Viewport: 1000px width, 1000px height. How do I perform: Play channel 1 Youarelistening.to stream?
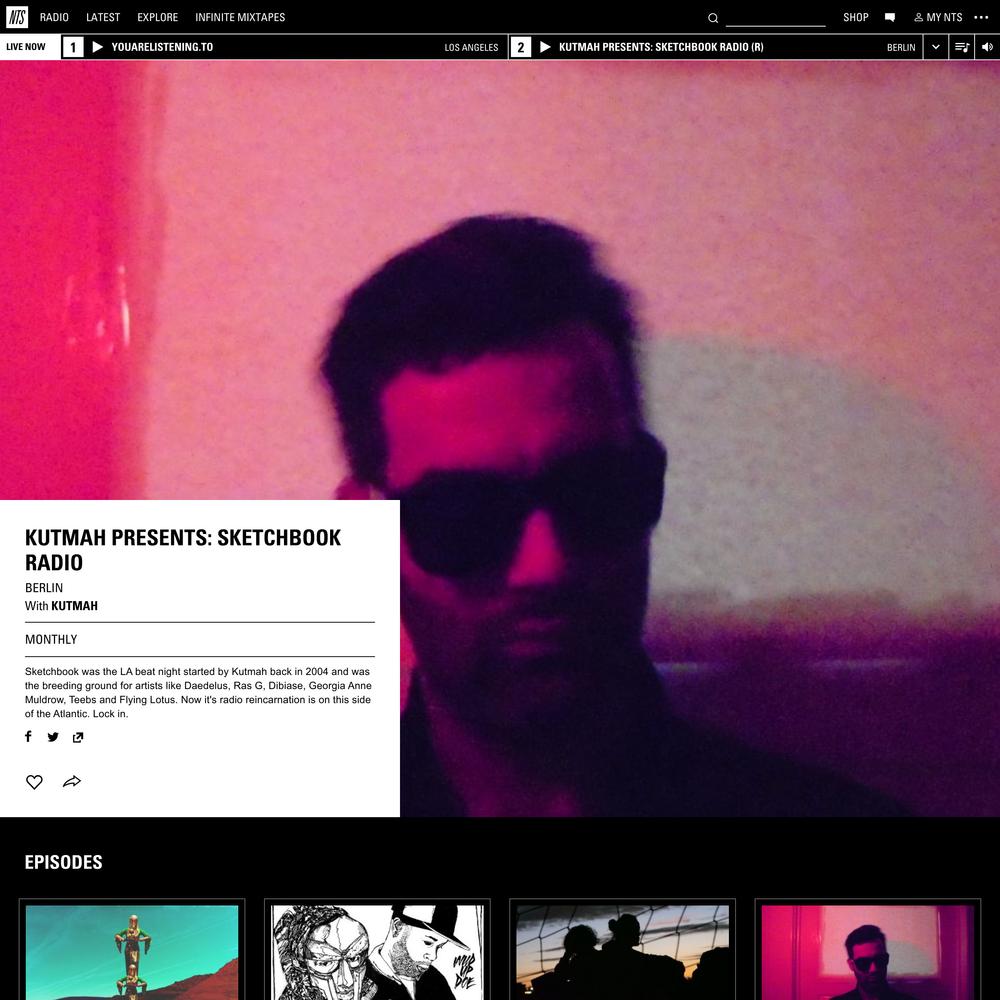click(x=98, y=47)
